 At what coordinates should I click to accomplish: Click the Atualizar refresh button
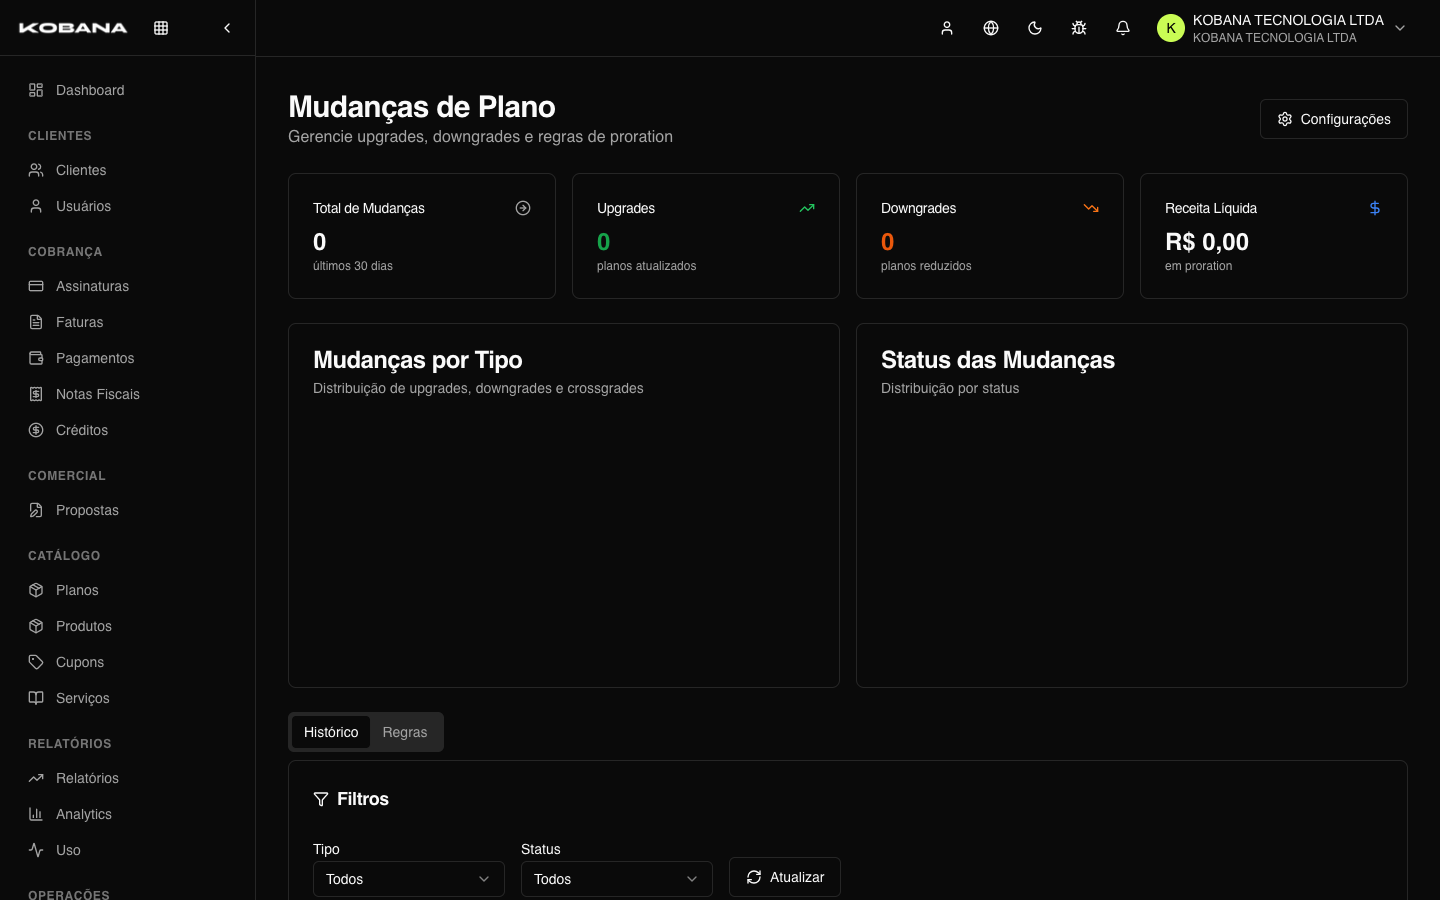click(785, 877)
